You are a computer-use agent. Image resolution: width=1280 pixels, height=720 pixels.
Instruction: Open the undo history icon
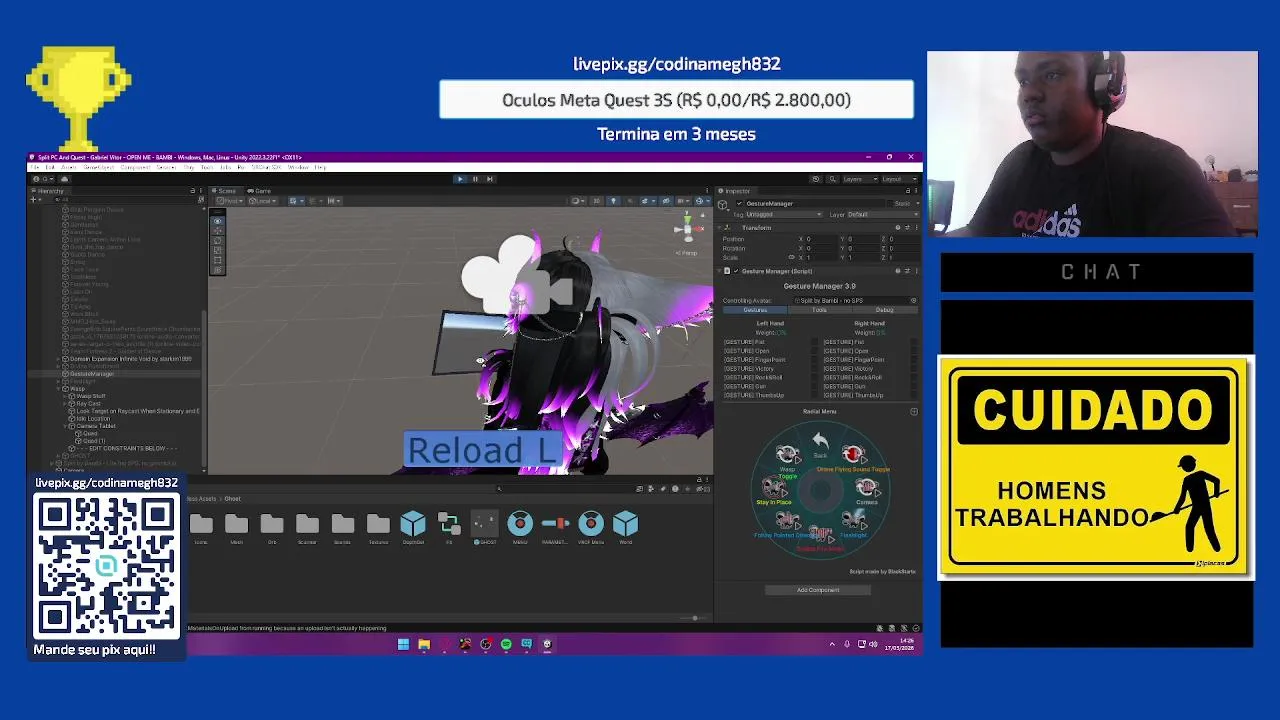pos(816,179)
